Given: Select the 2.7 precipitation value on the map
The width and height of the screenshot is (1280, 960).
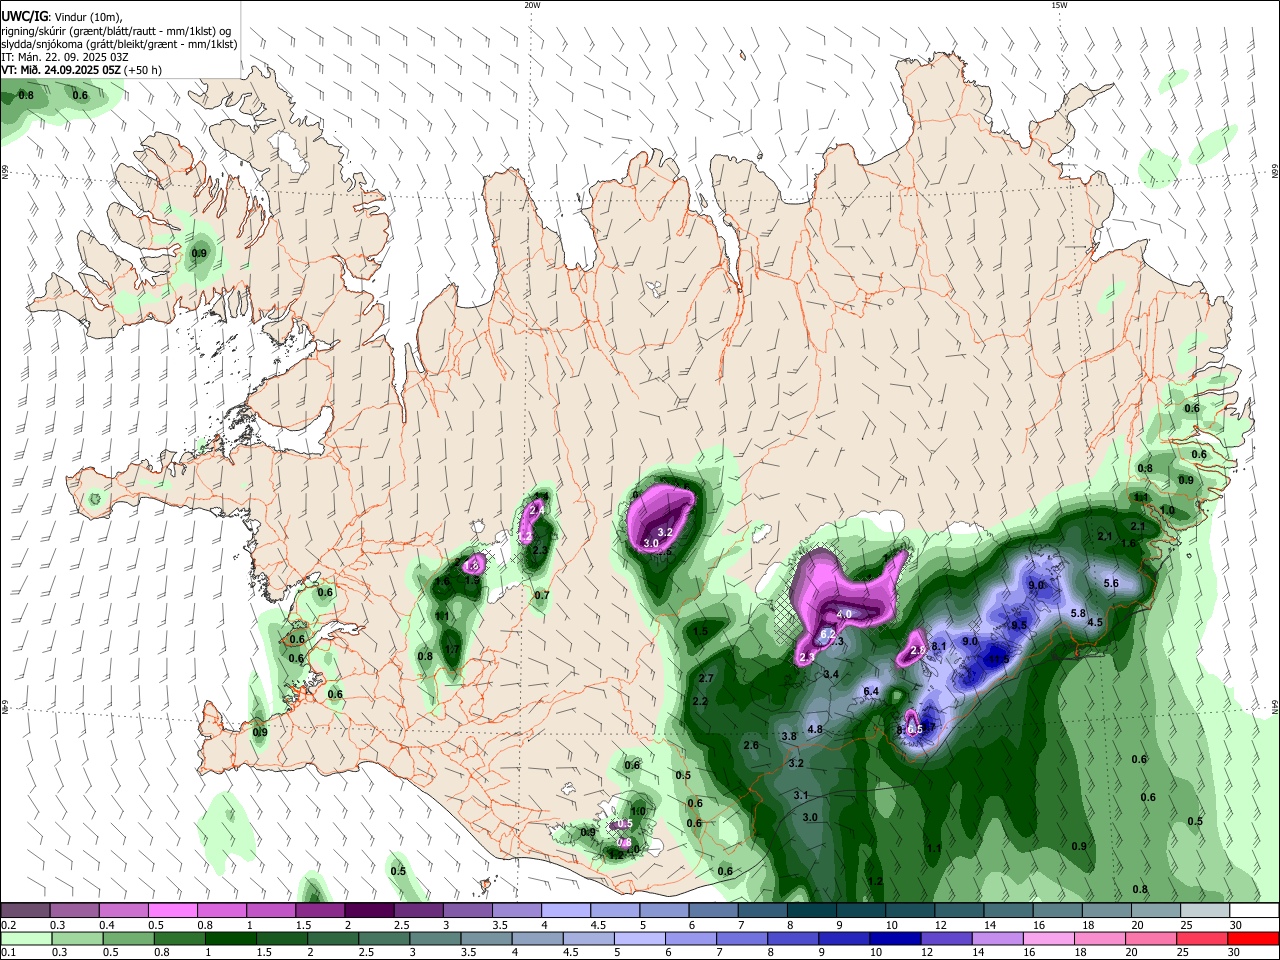Looking at the screenshot, I should click(x=706, y=678).
